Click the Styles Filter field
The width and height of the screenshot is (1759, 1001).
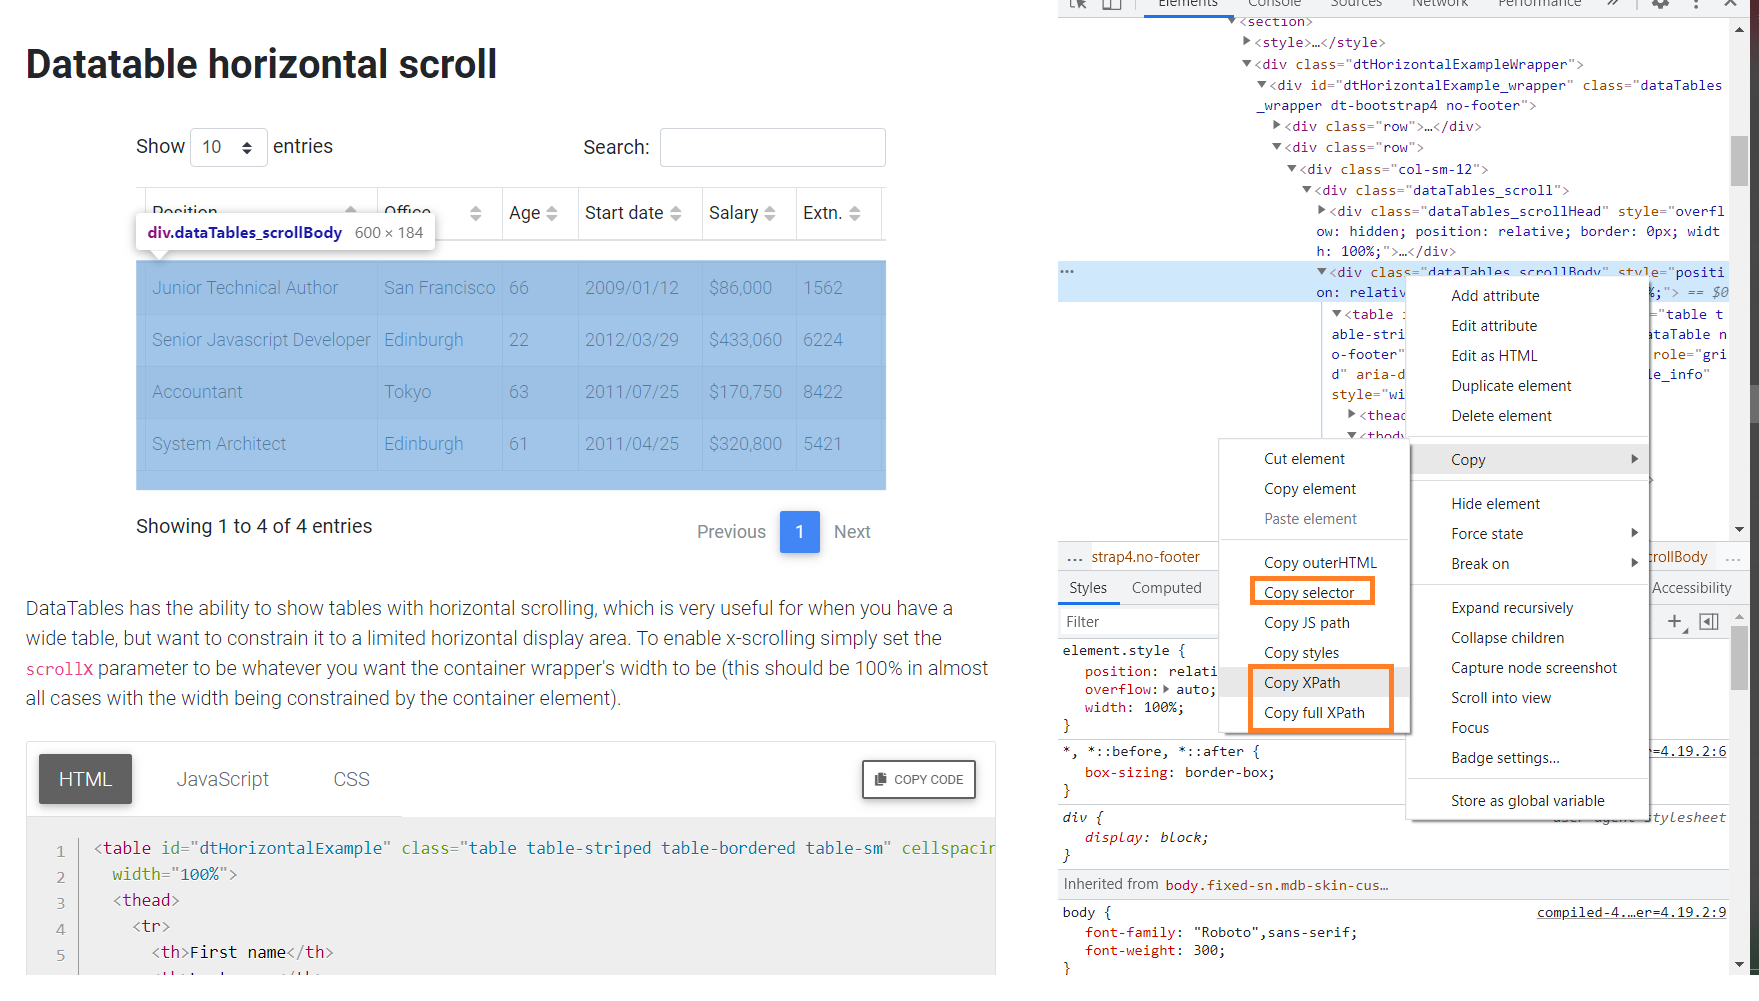(x=1138, y=622)
